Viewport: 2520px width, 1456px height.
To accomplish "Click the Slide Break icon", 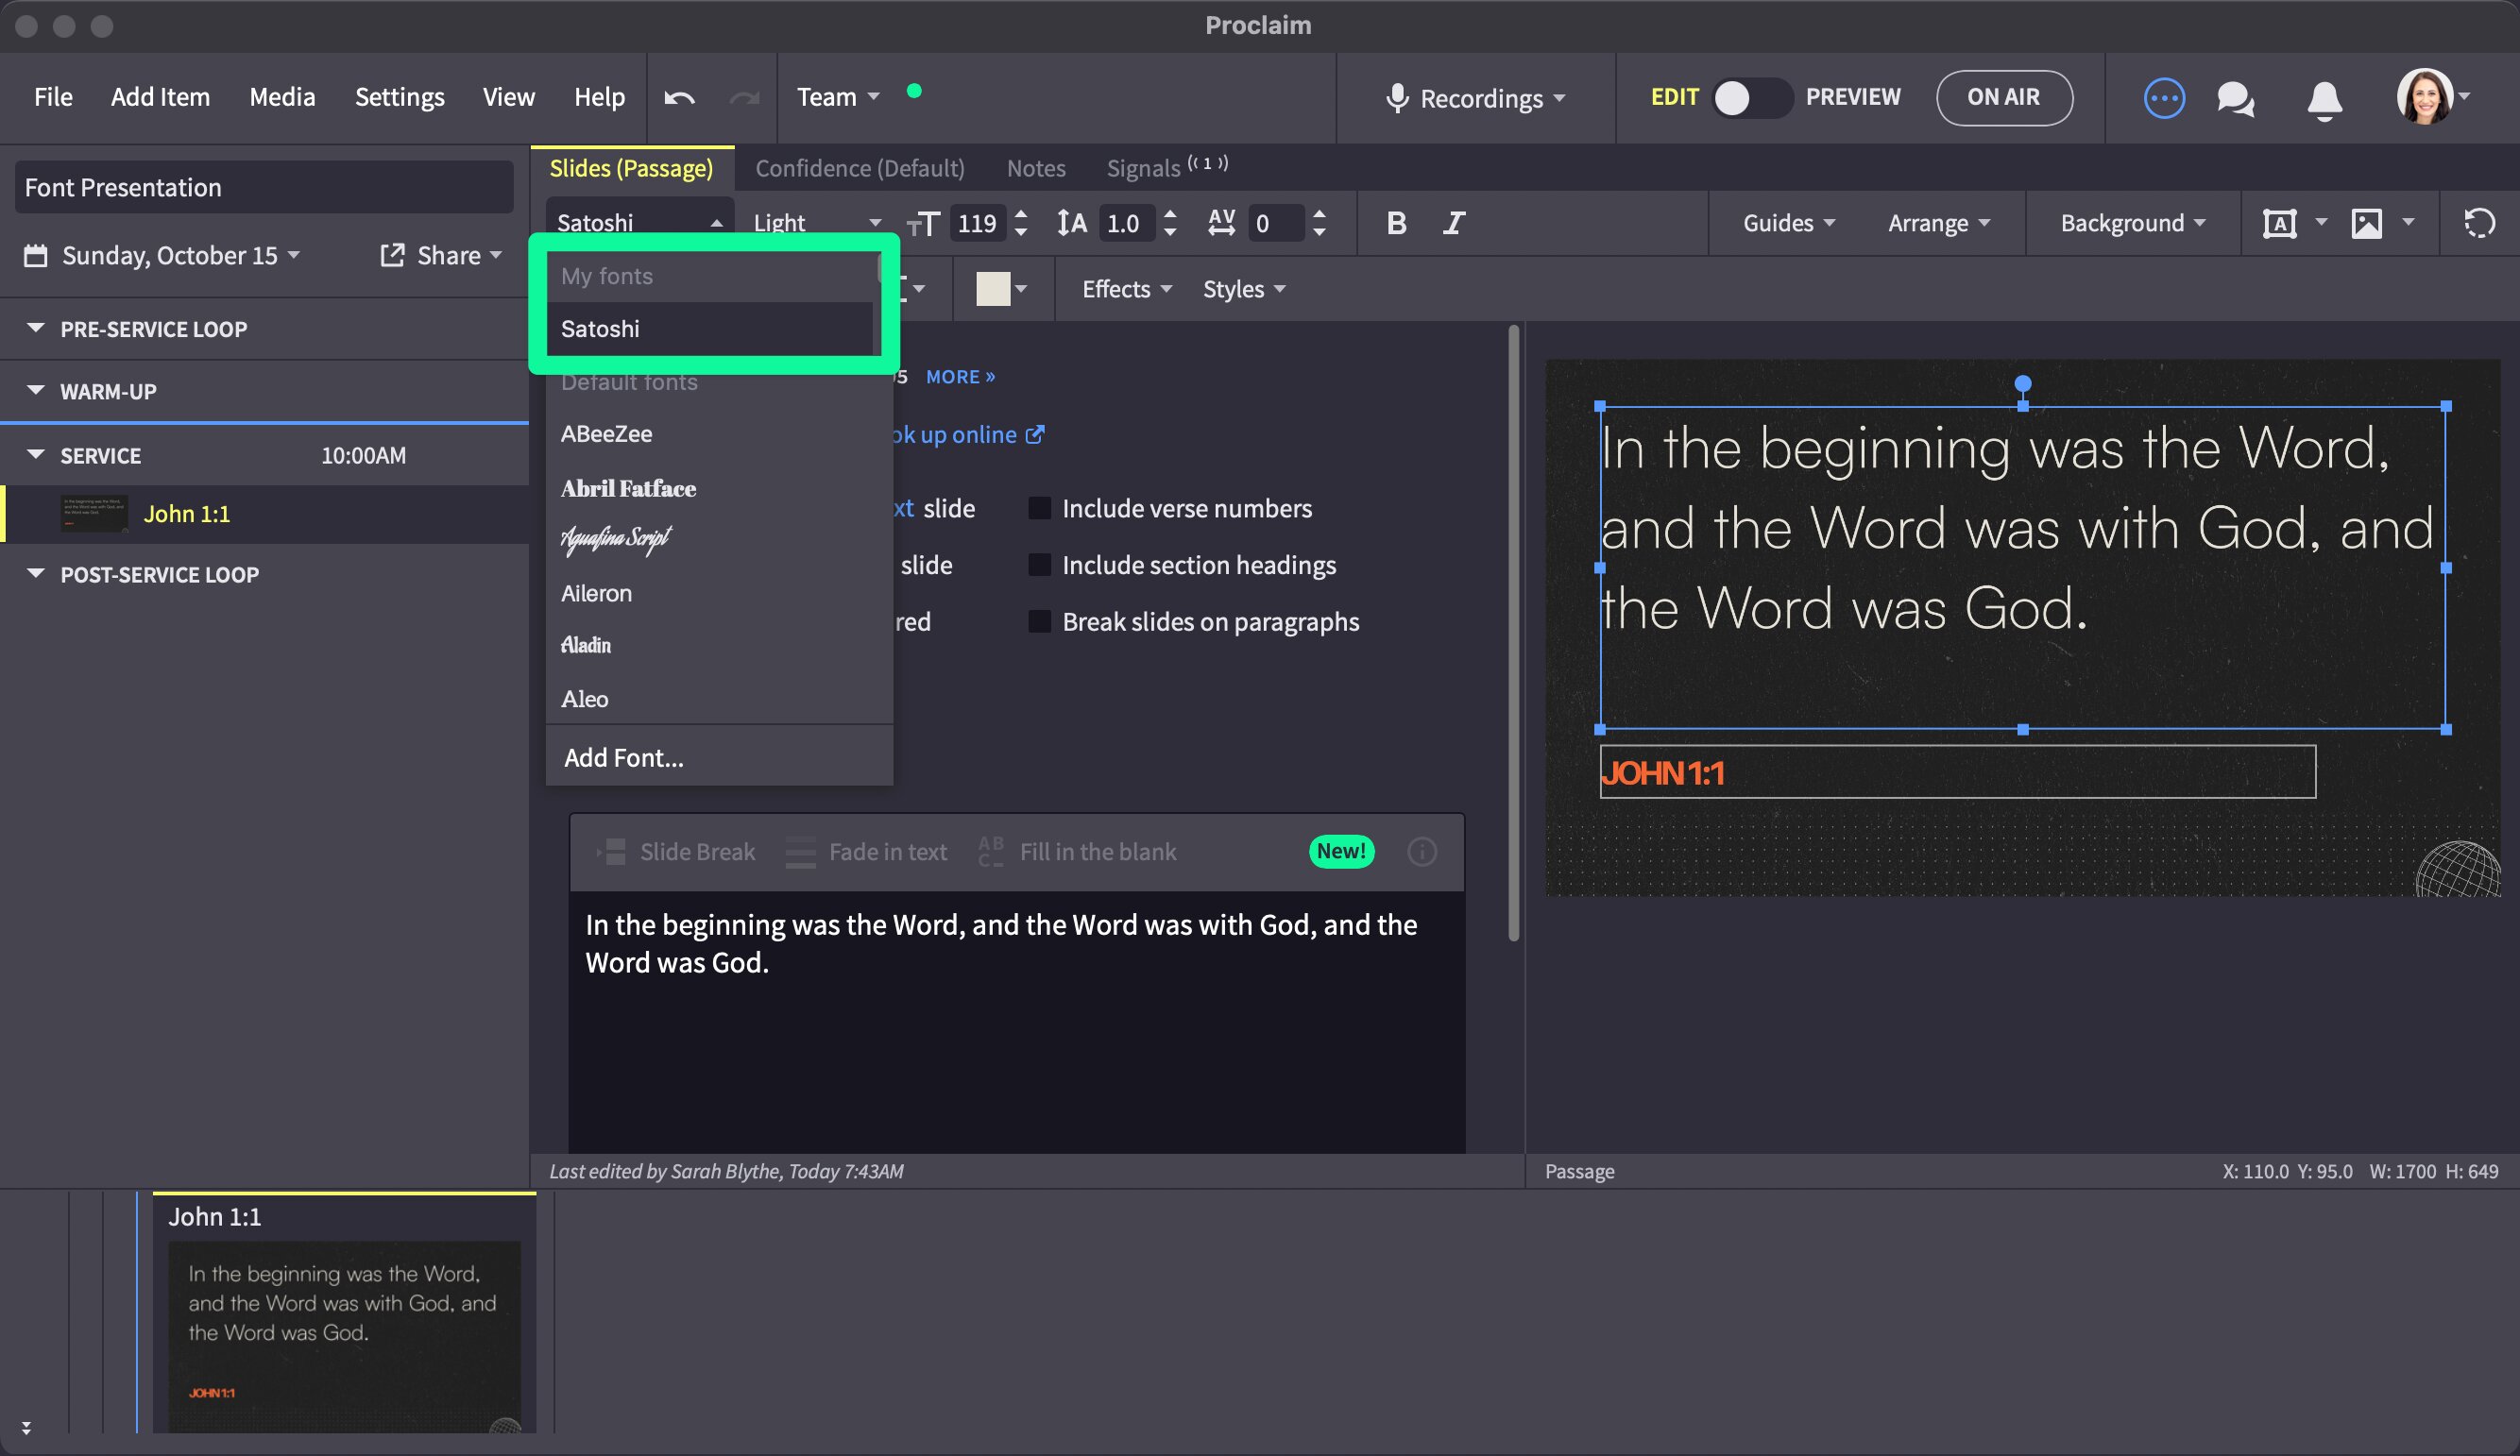I will [x=611, y=852].
